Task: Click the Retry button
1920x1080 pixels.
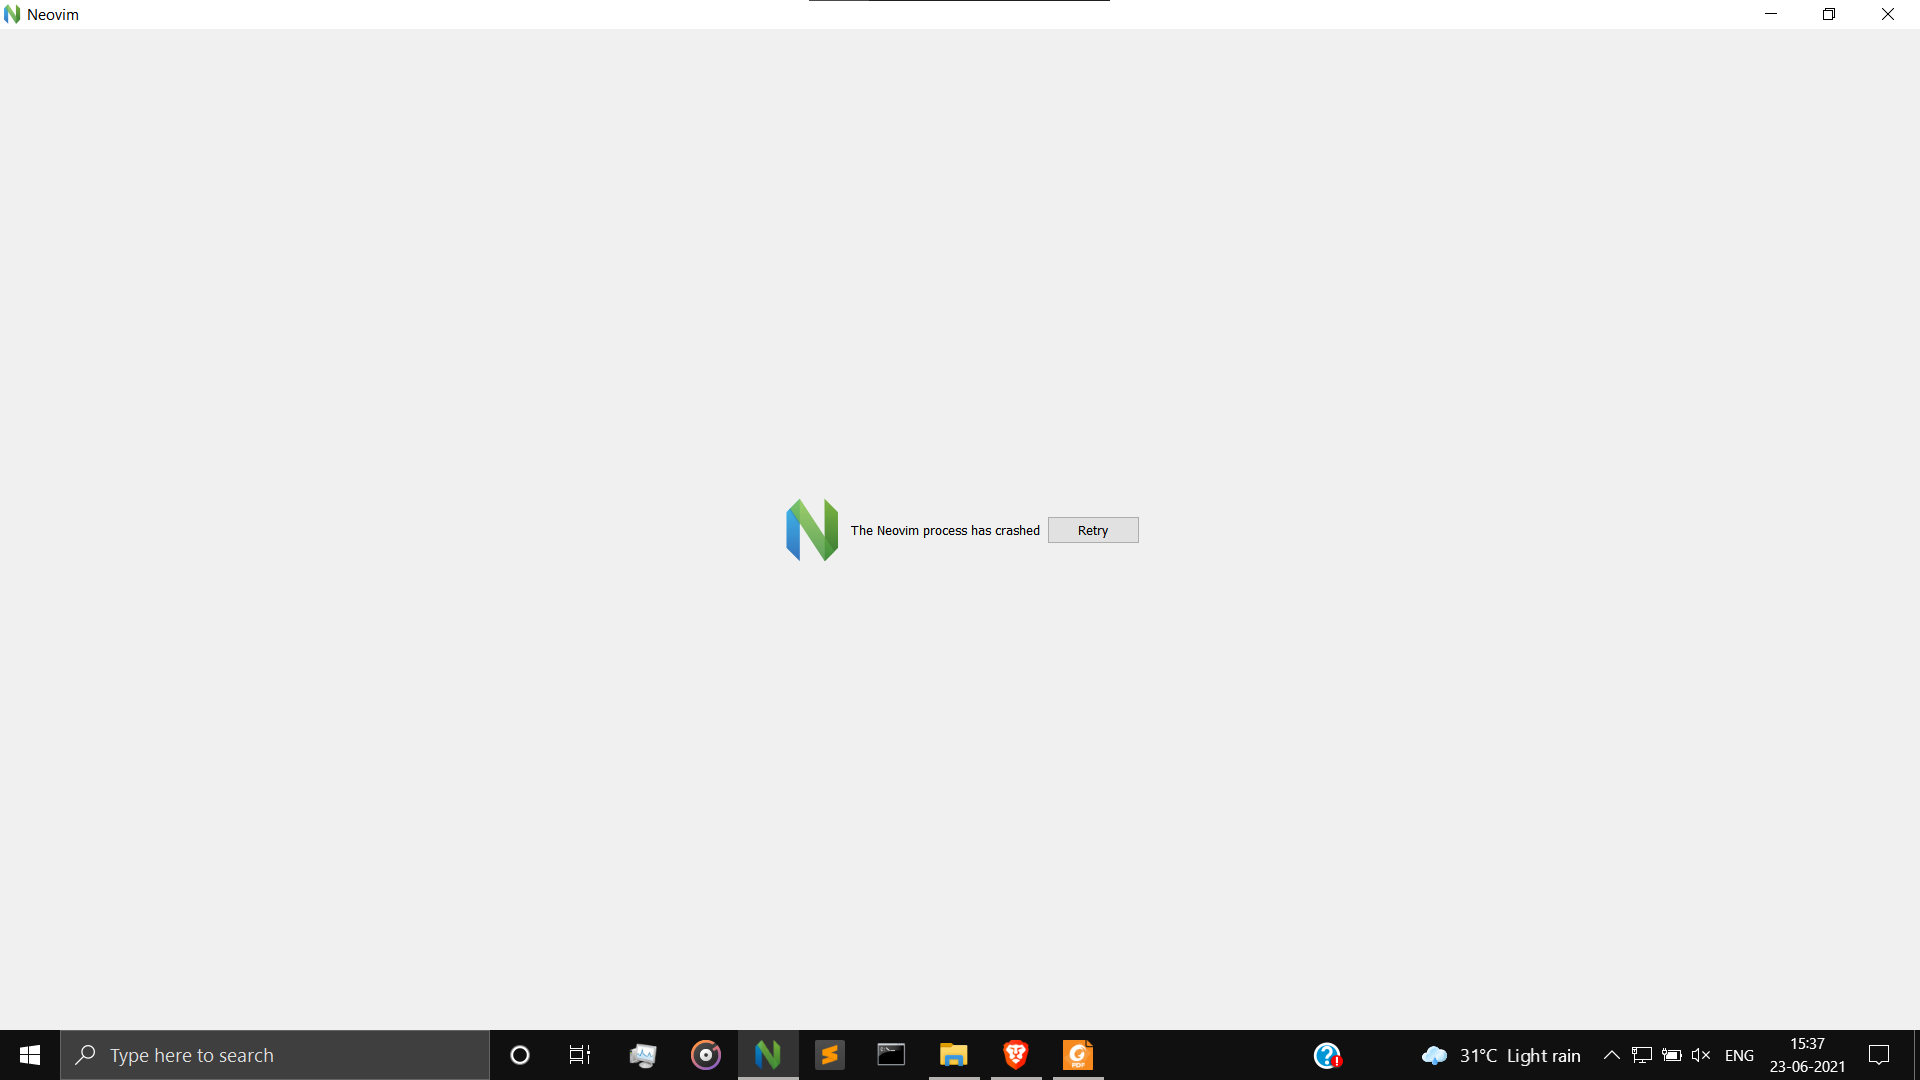Action: click(1092, 530)
